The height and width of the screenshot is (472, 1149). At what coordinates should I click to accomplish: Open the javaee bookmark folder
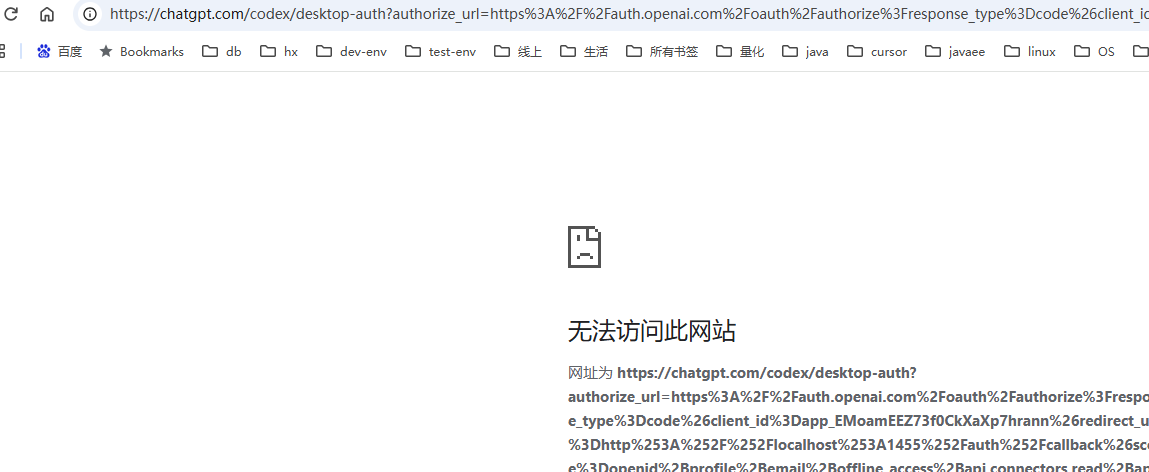point(955,51)
